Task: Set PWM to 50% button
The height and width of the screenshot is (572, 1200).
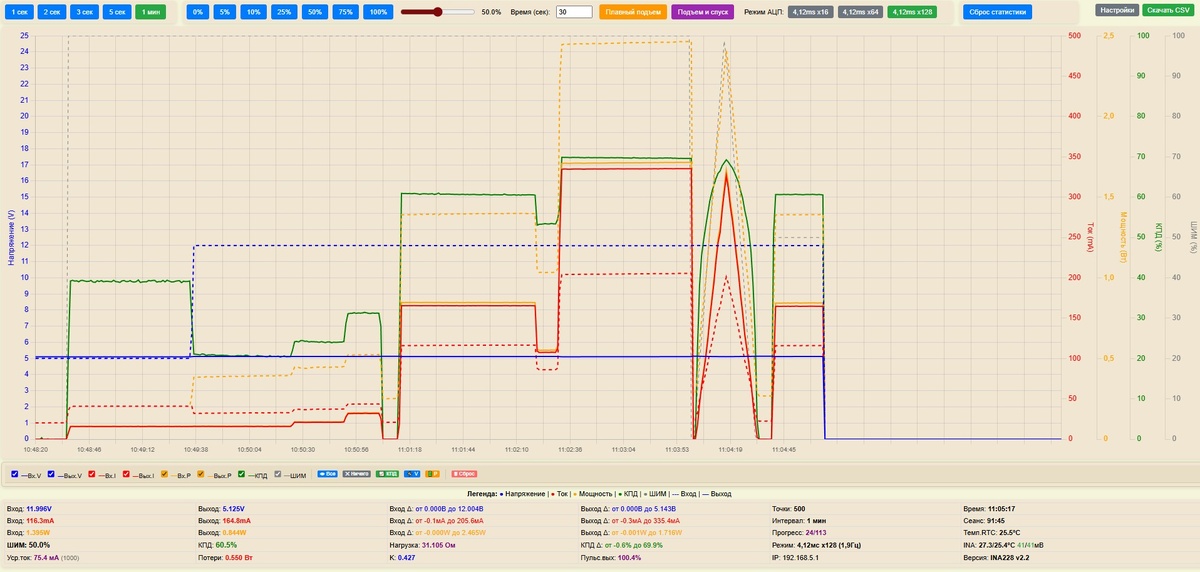Action: pyautogui.click(x=315, y=12)
